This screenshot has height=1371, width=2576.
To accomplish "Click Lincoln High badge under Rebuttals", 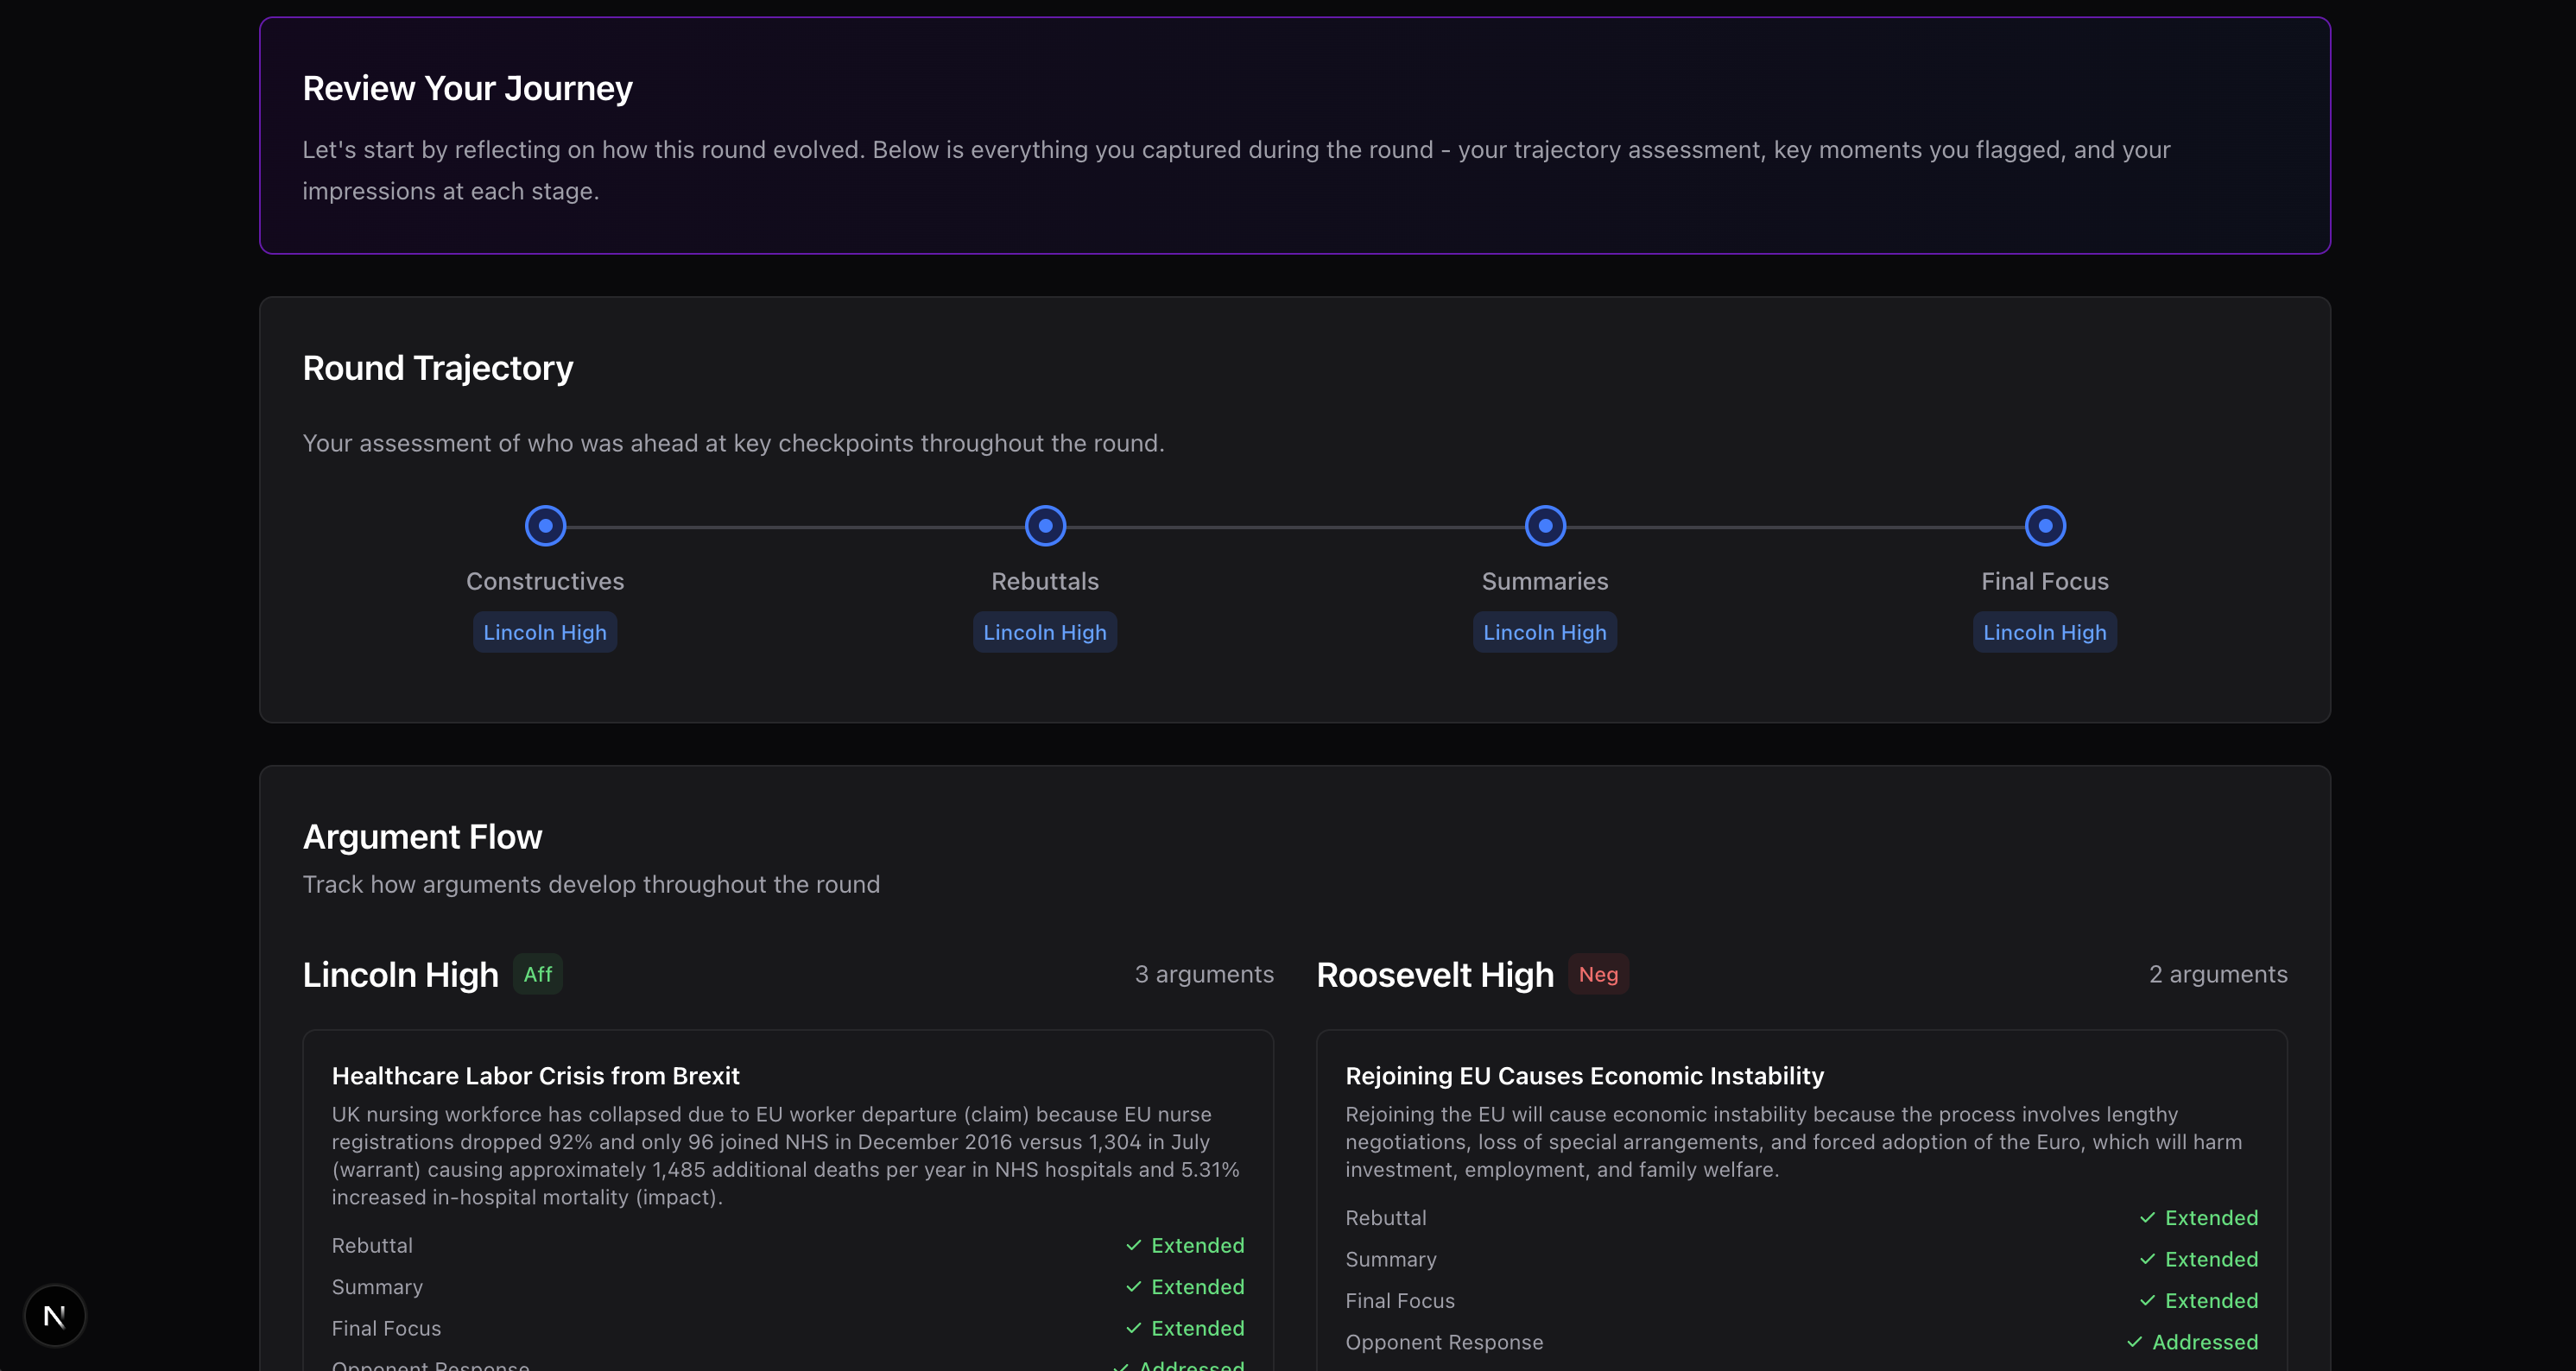I will pos(1045,633).
